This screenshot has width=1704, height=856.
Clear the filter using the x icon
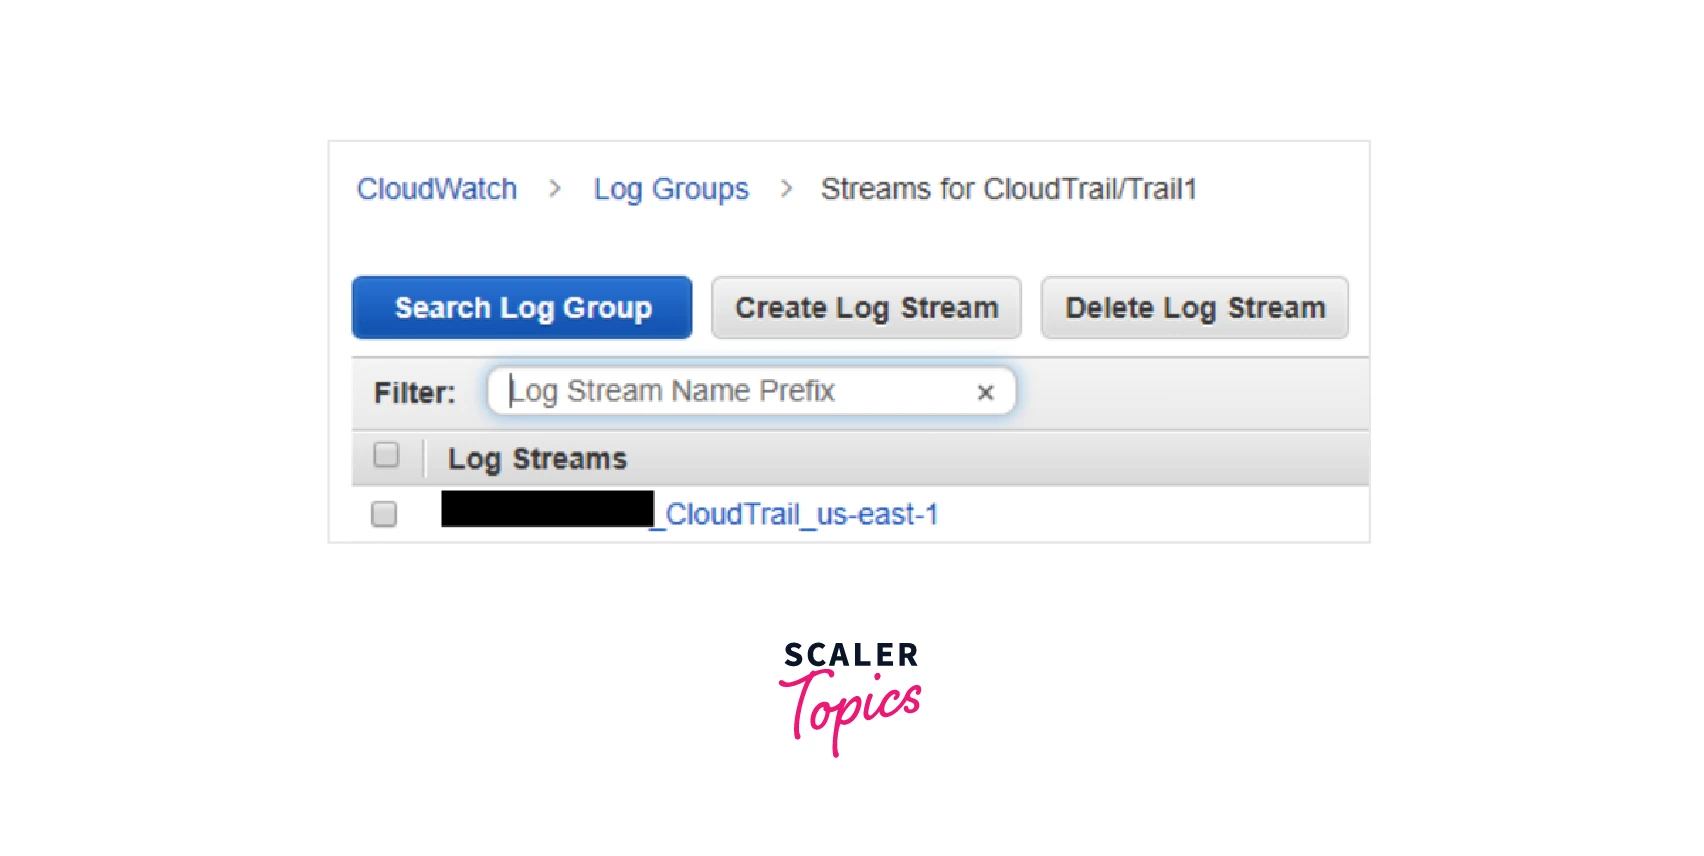tap(985, 393)
